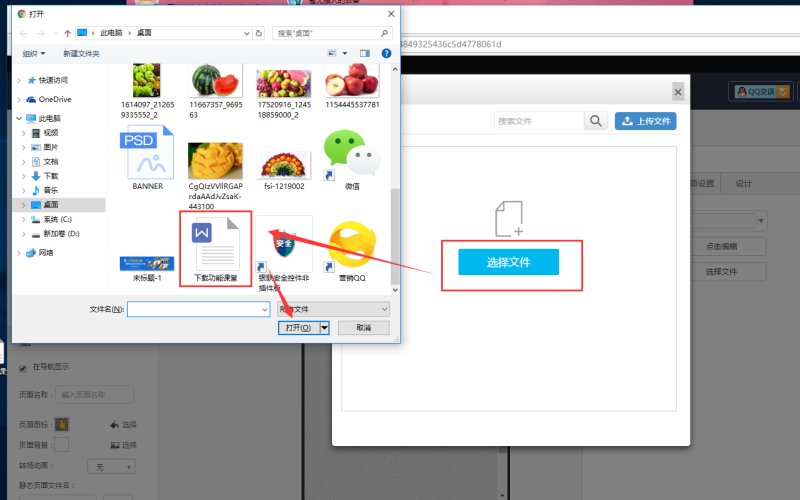The width and height of the screenshot is (800, 500).
Task: Collapse the 此电脑 tree node
Action: click(x=19, y=118)
